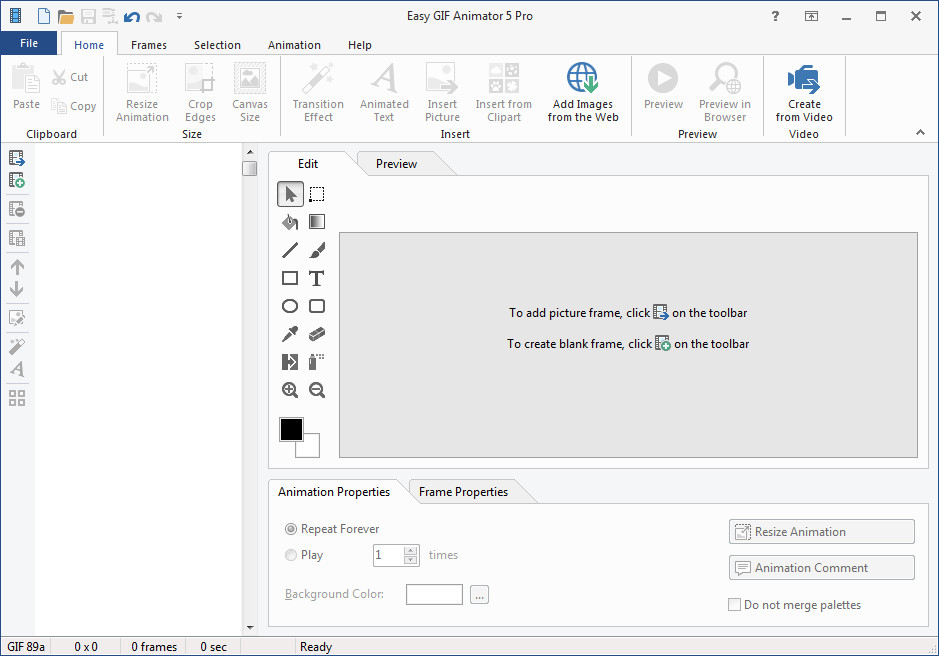Click the magic wand sidebar icon
The image size is (939, 656).
pyautogui.click(x=17, y=346)
